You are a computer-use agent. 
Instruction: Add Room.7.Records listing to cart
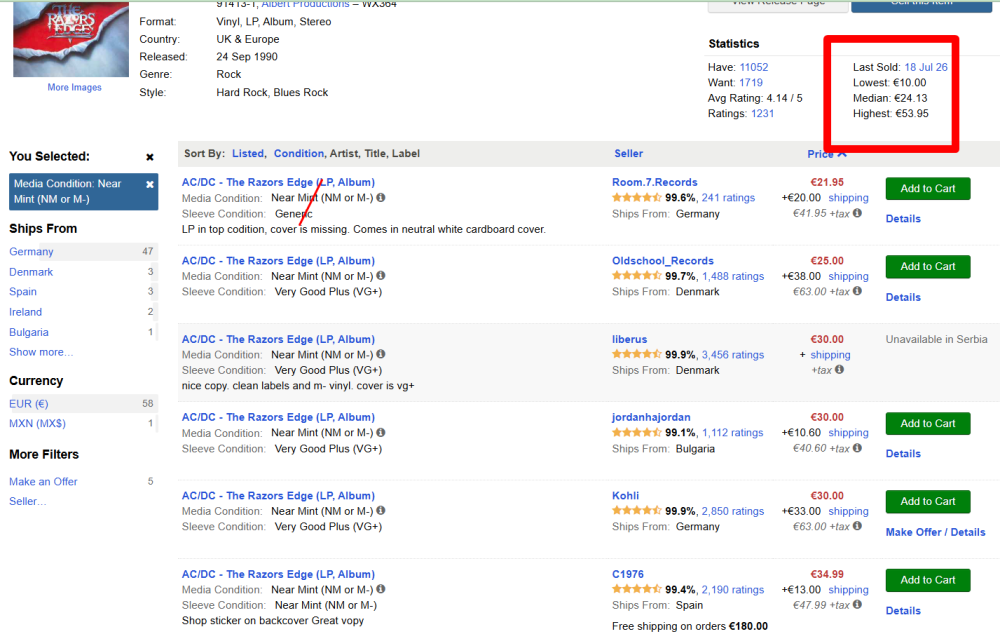[928, 189]
